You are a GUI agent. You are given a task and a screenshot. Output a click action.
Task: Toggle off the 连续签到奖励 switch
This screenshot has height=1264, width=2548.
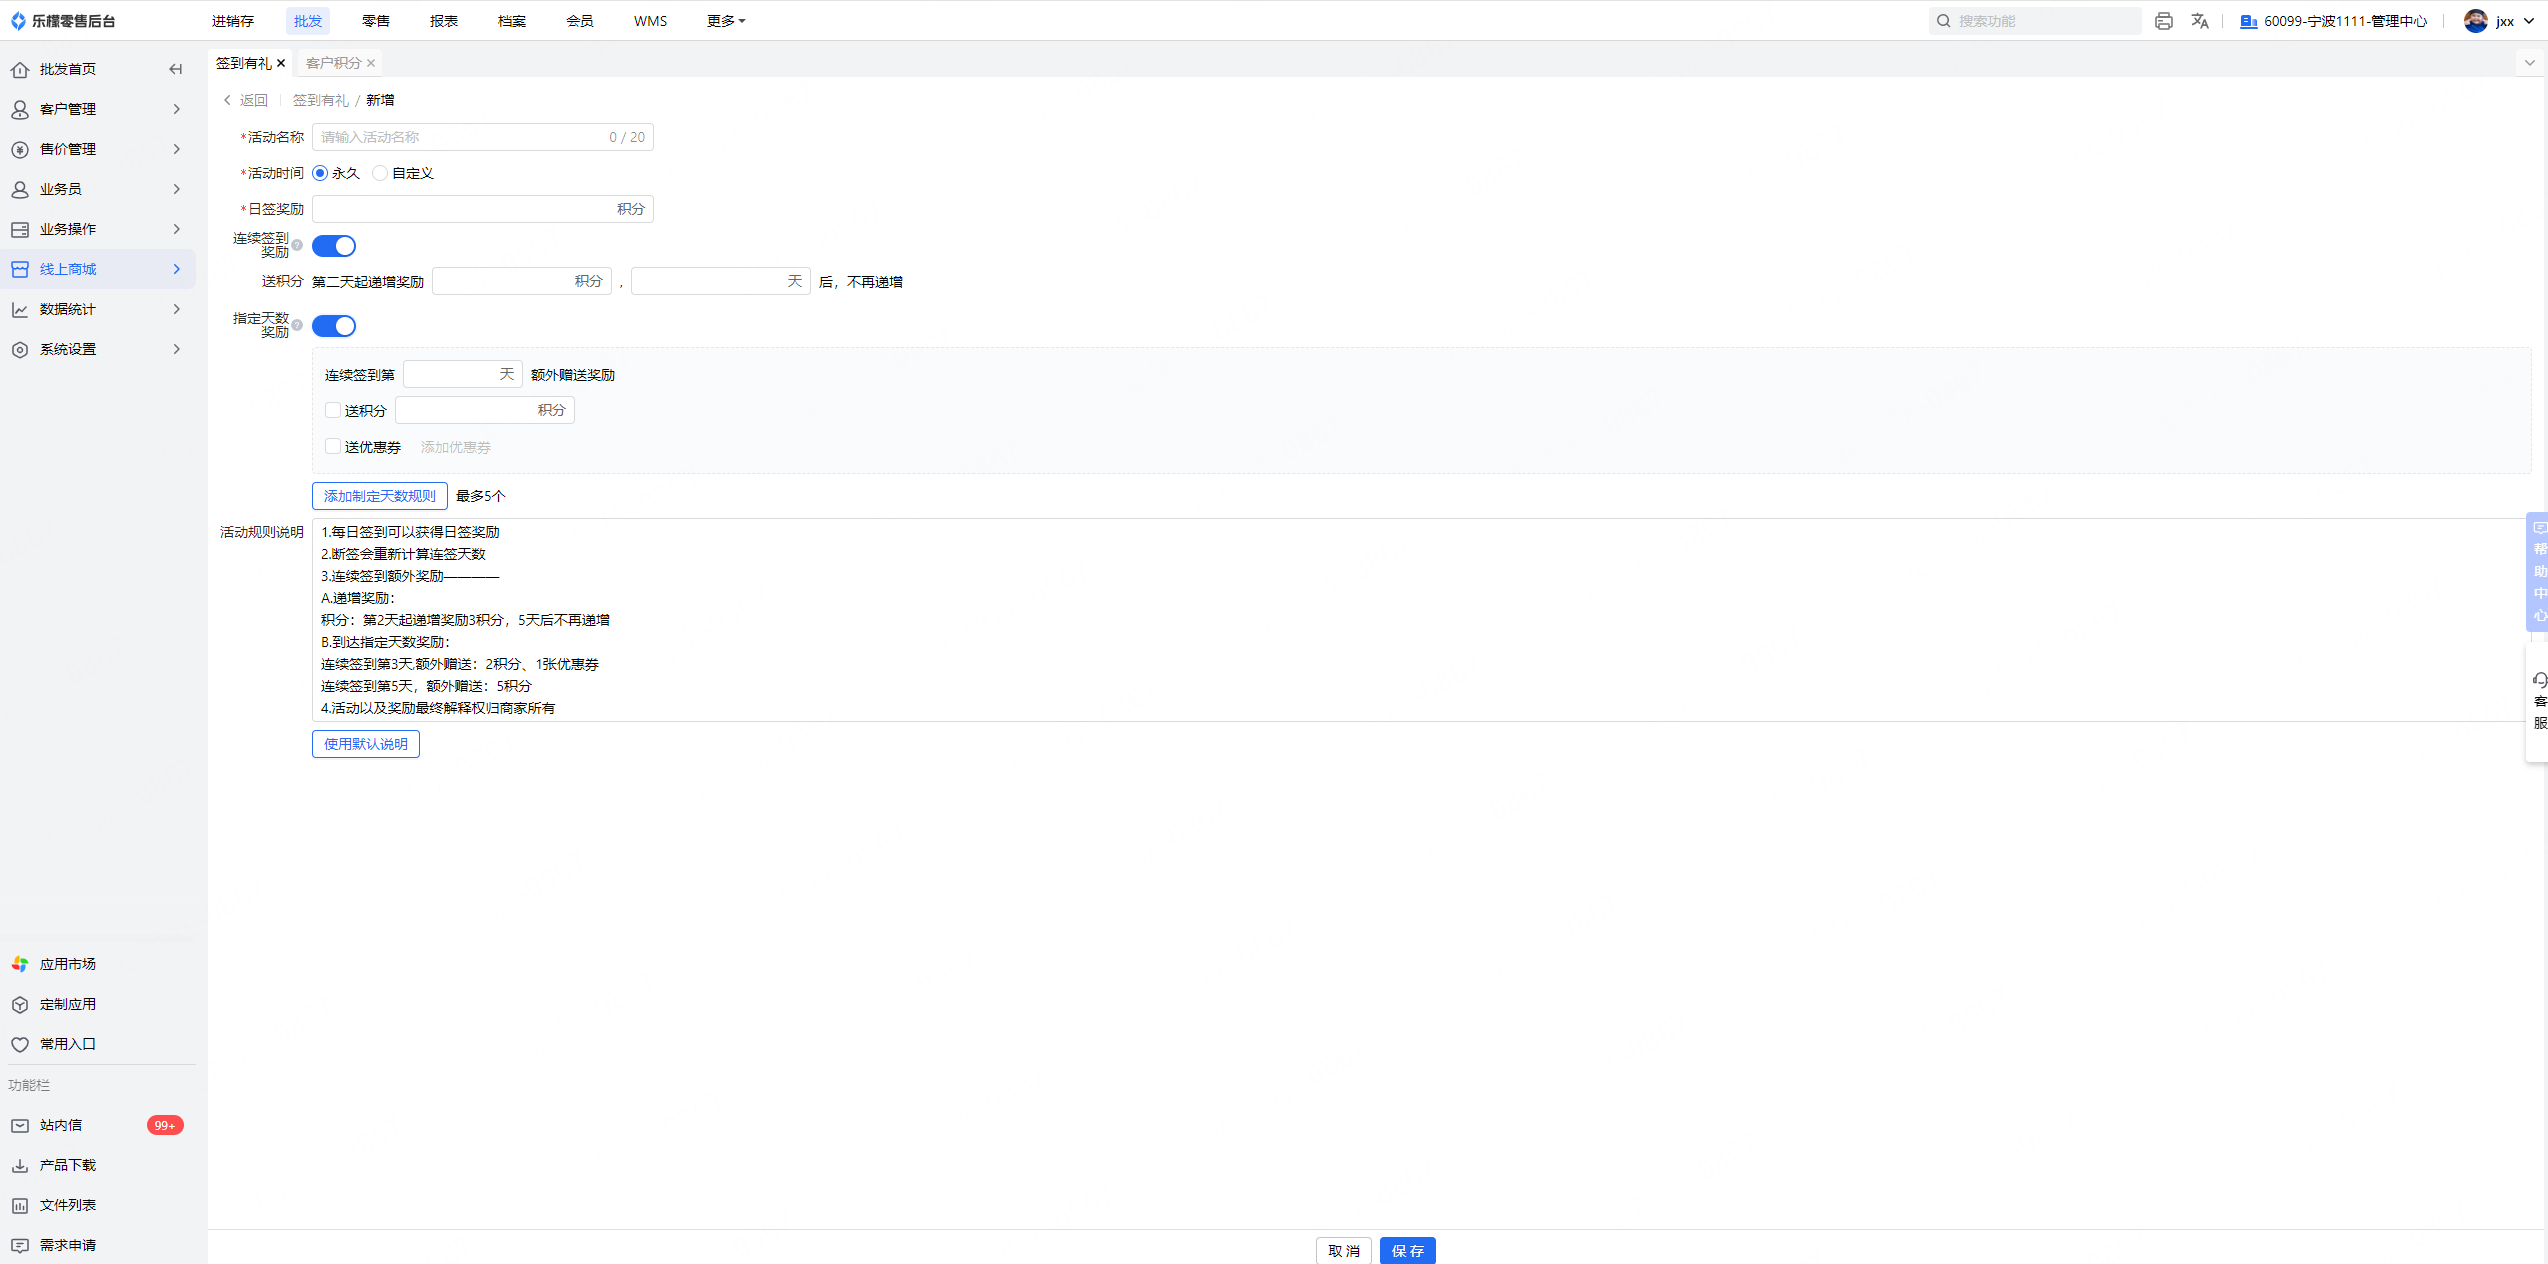pos(334,246)
